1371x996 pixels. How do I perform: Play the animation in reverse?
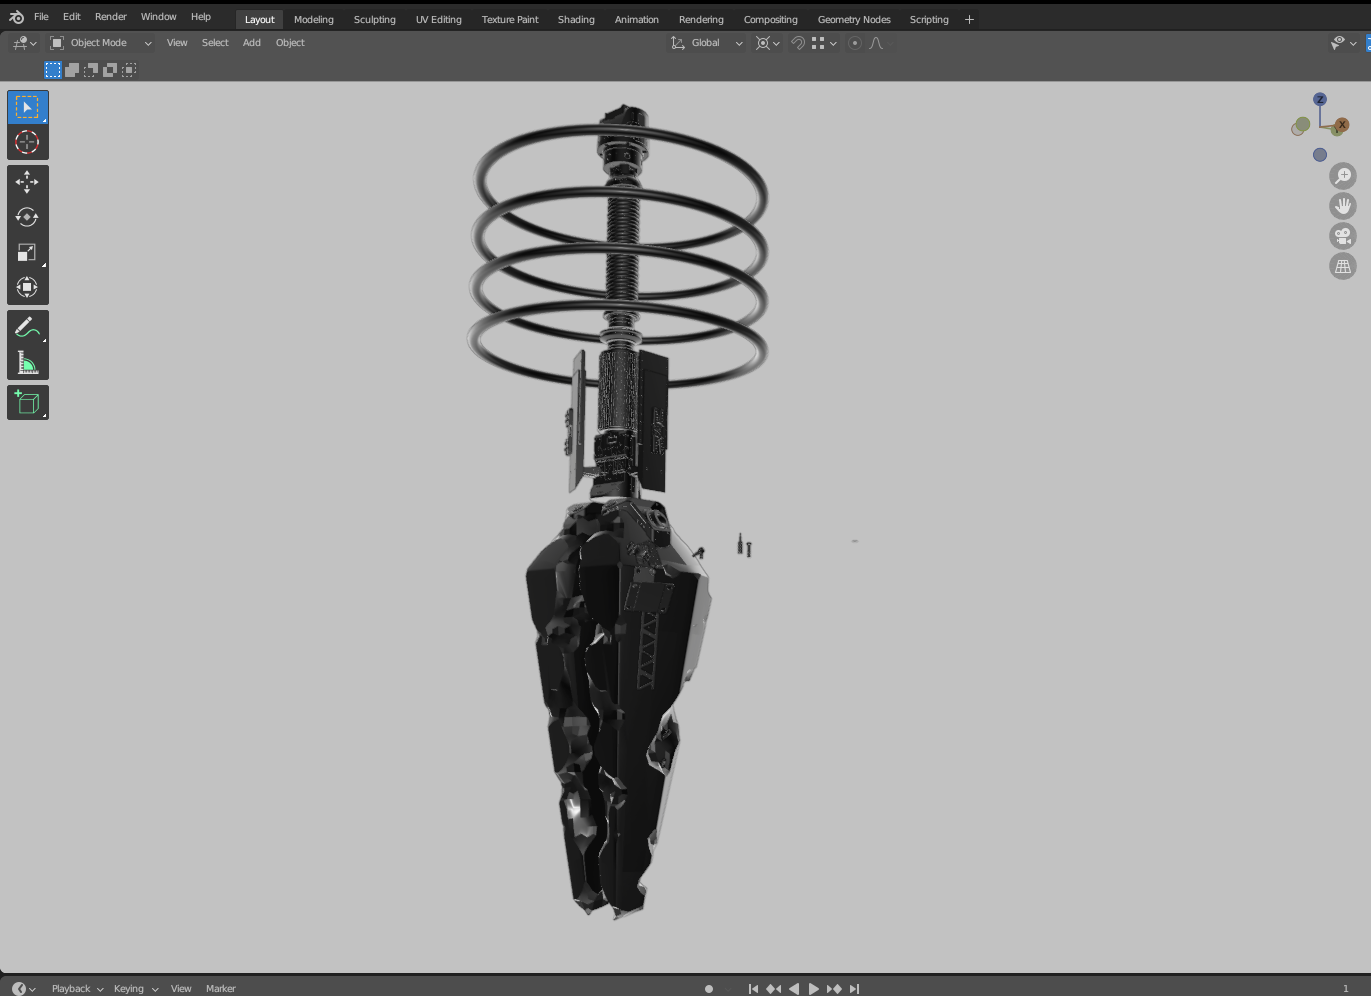point(794,989)
